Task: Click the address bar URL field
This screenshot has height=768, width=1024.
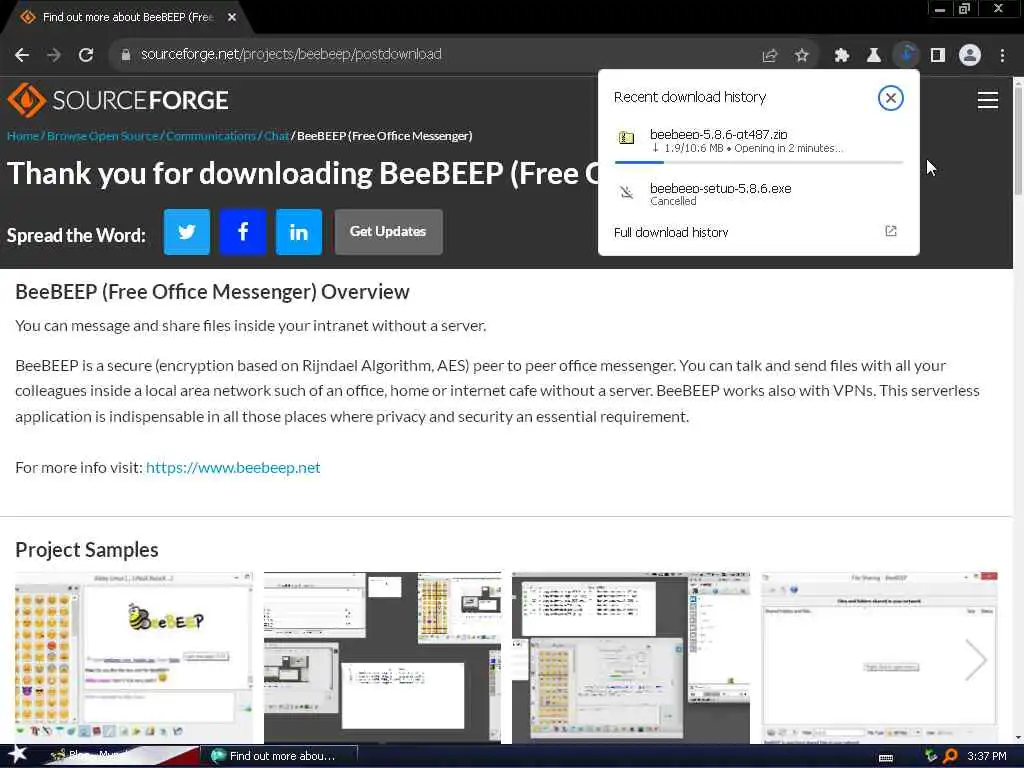Action: [431, 55]
